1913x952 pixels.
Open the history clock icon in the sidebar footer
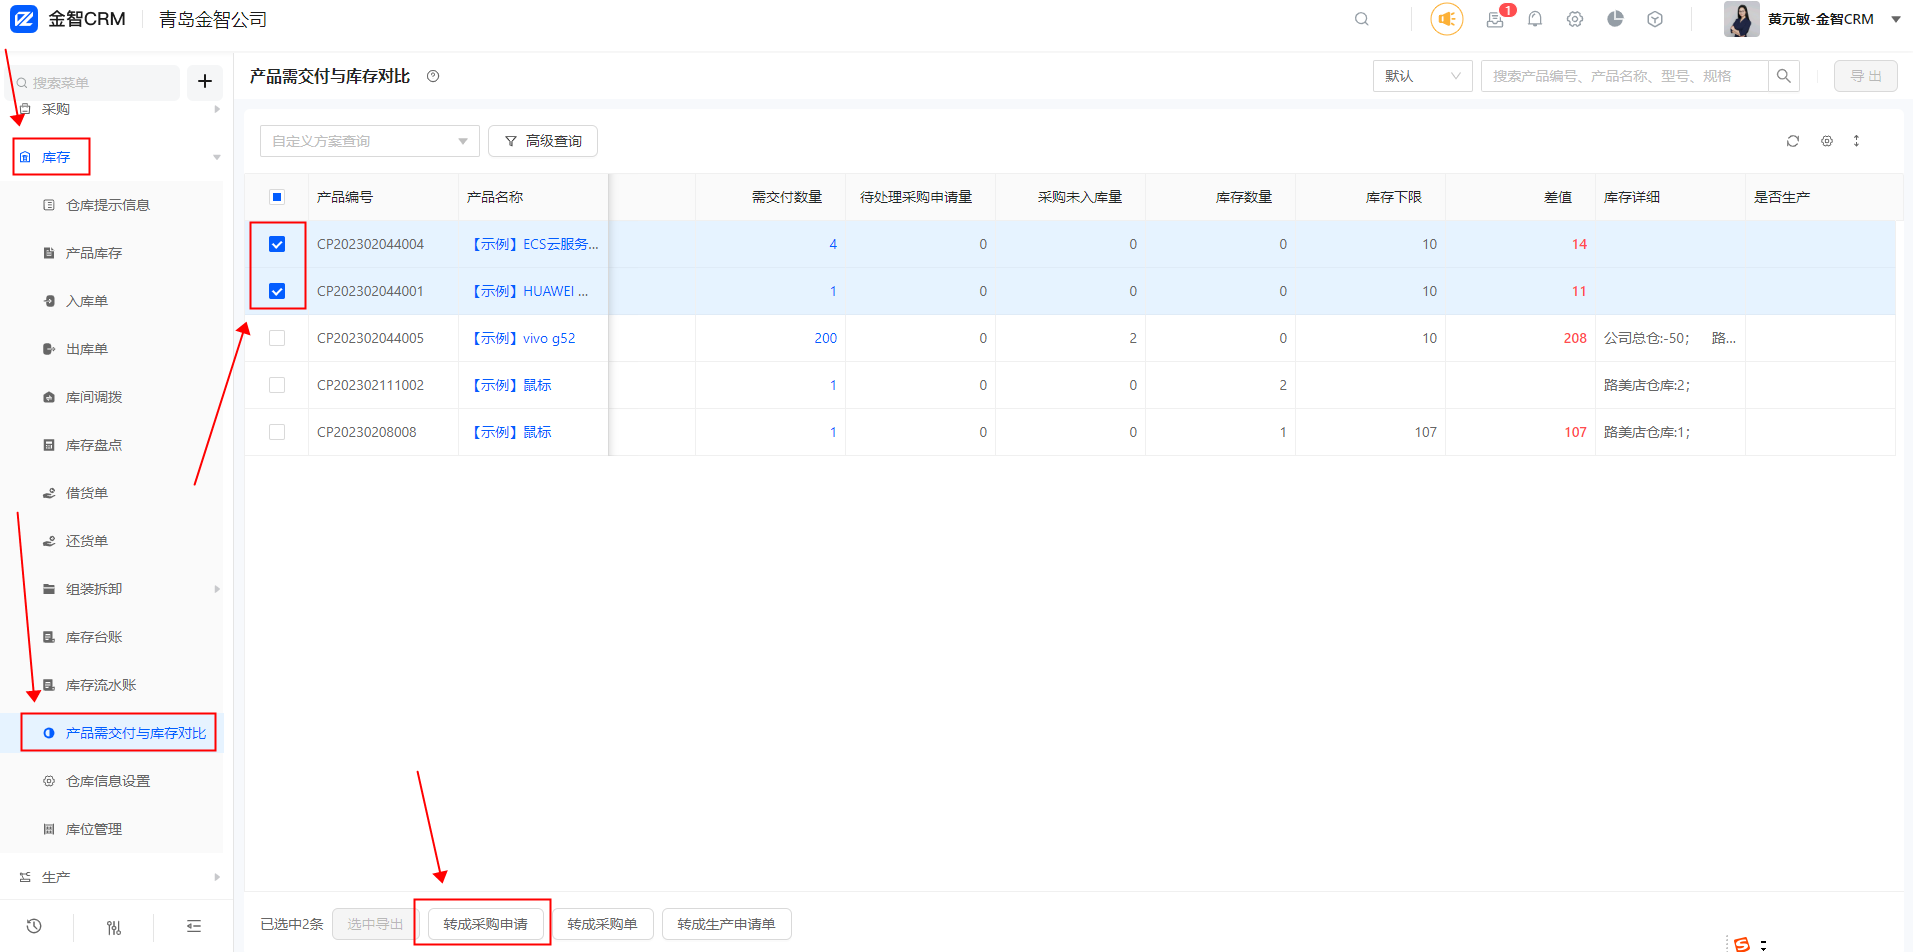(34, 926)
